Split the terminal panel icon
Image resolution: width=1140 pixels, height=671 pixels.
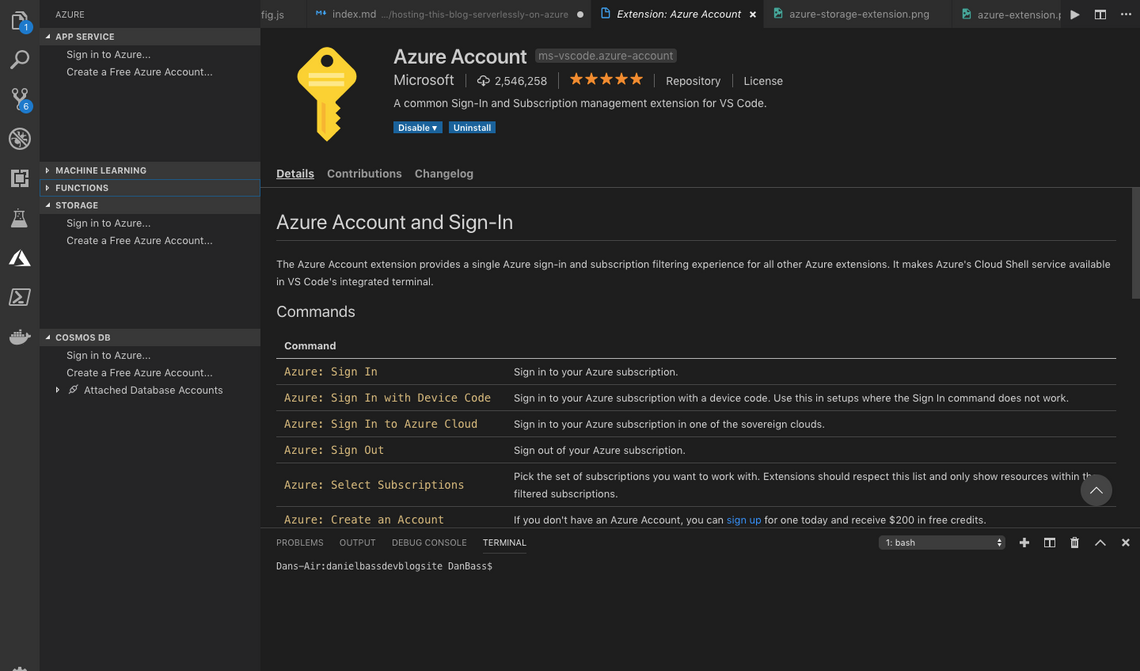pos(1049,543)
